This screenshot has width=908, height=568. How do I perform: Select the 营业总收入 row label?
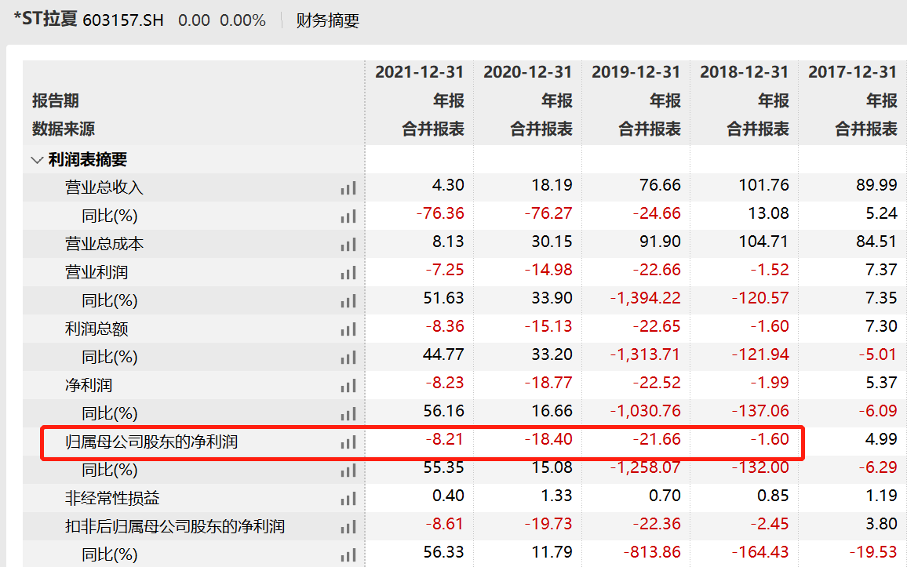click(104, 188)
